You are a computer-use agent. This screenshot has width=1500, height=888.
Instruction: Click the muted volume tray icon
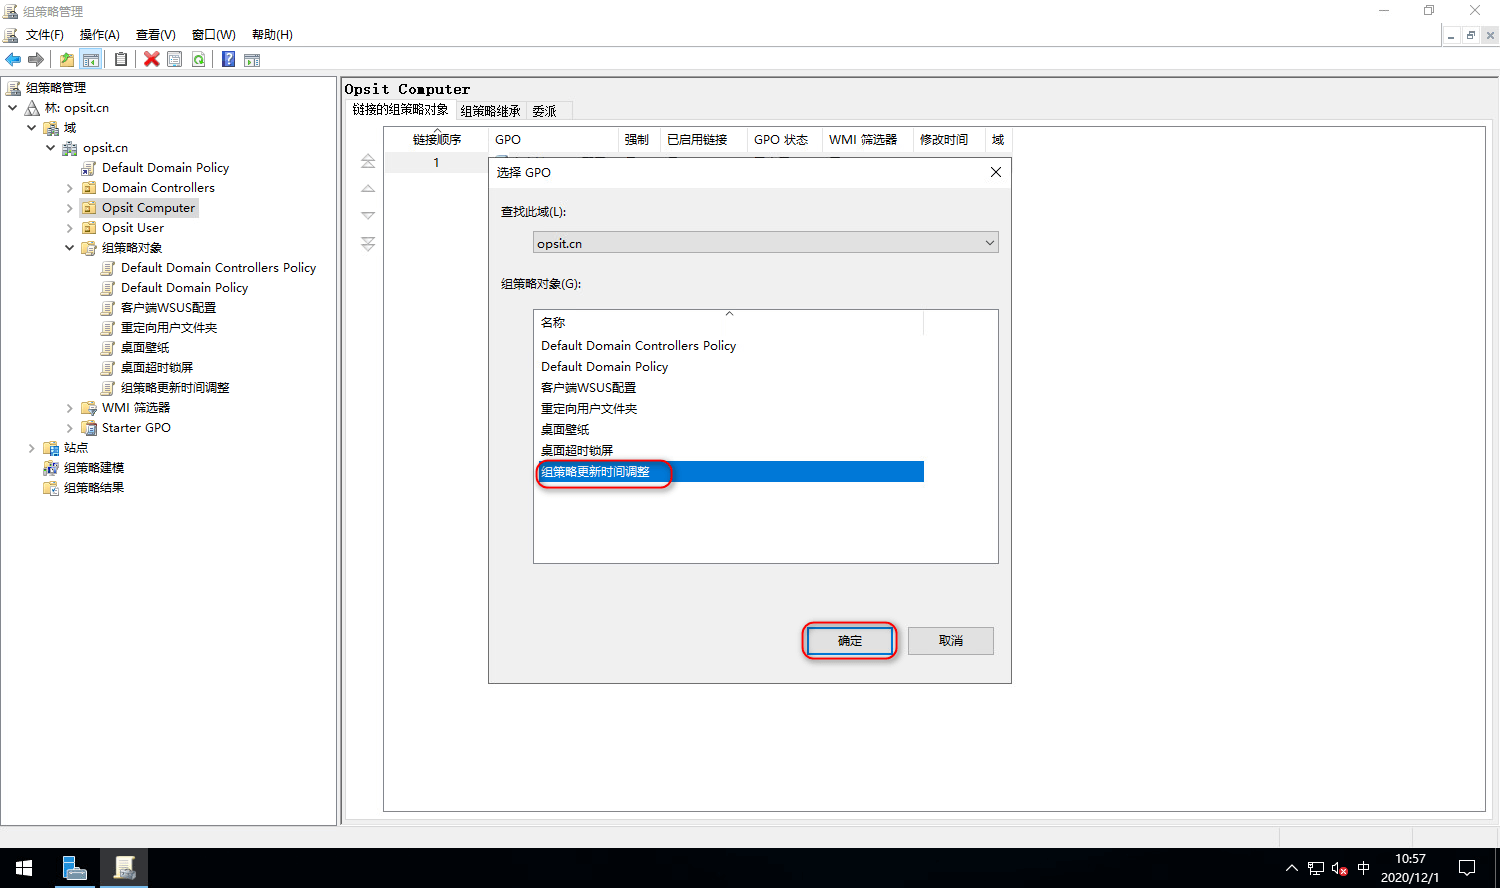click(x=1340, y=868)
